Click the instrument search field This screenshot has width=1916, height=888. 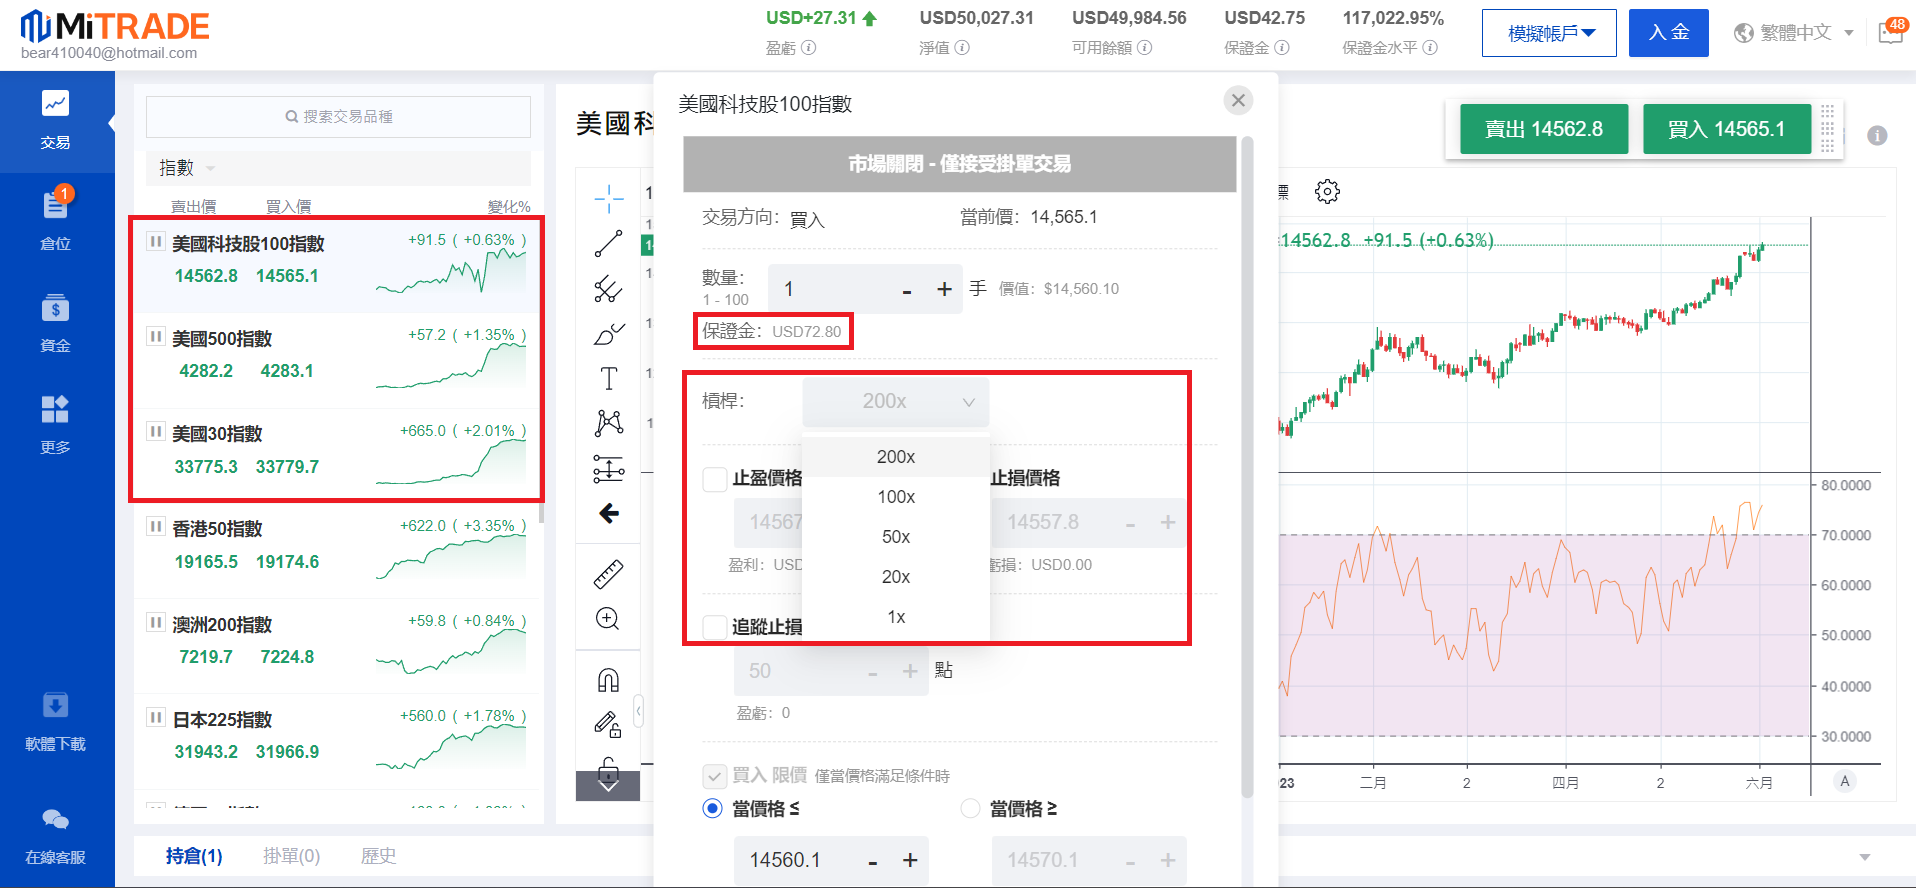click(338, 117)
